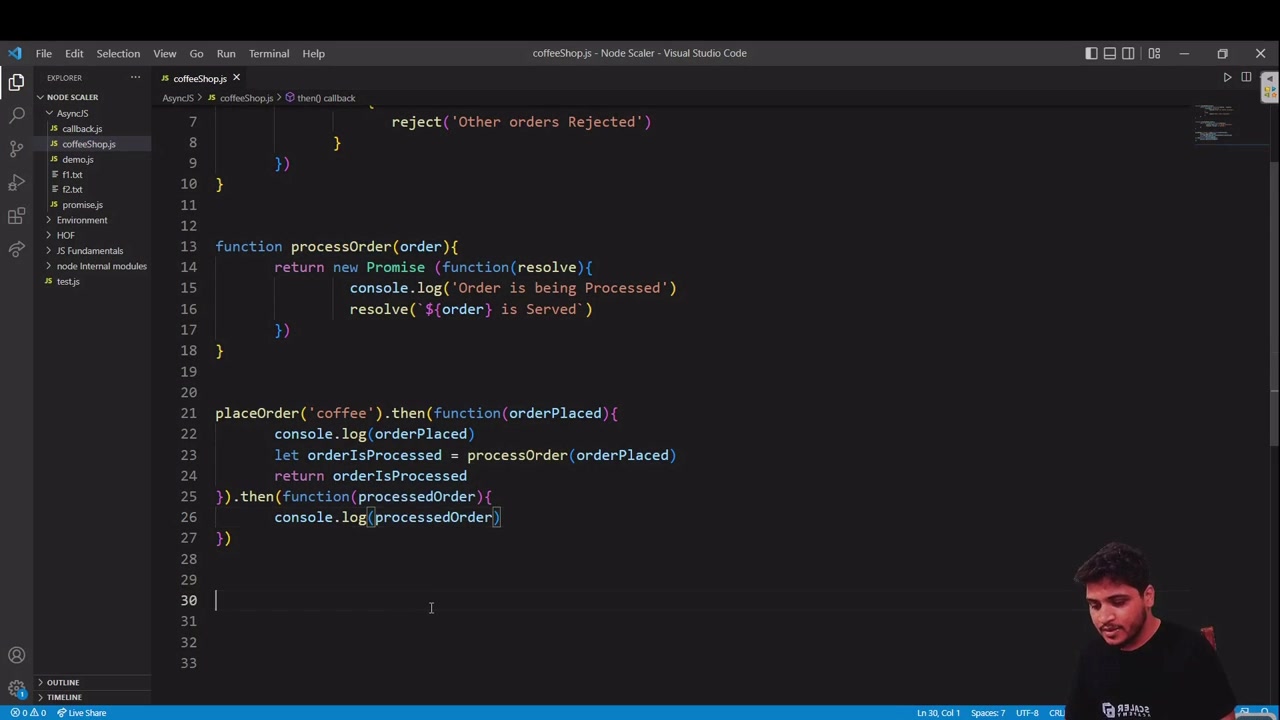
Task: Open the Source Control view icon
Action: (x=16, y=149)
